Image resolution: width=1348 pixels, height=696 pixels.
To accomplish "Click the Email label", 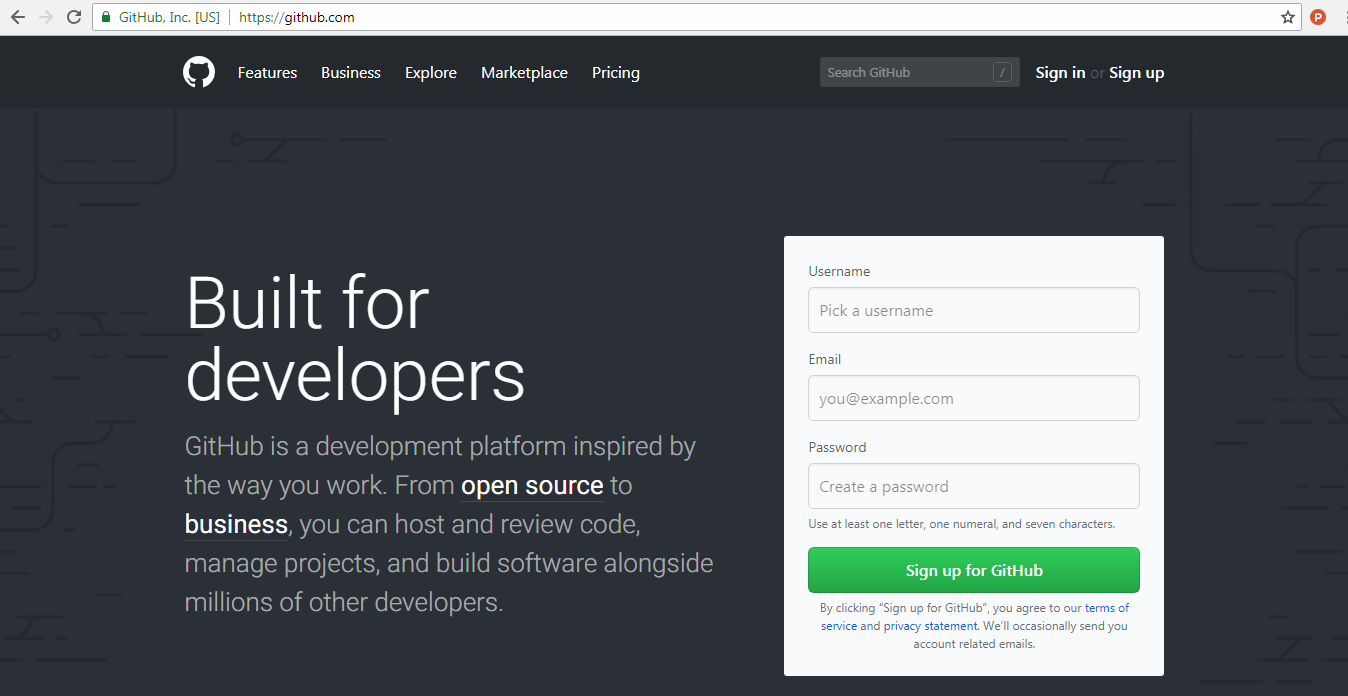I will (825, 359).
